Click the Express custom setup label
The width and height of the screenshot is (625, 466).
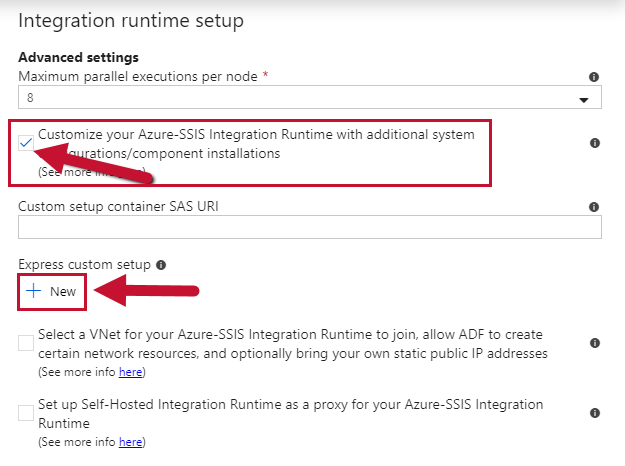pyautogui.click(x=84, y=265)
